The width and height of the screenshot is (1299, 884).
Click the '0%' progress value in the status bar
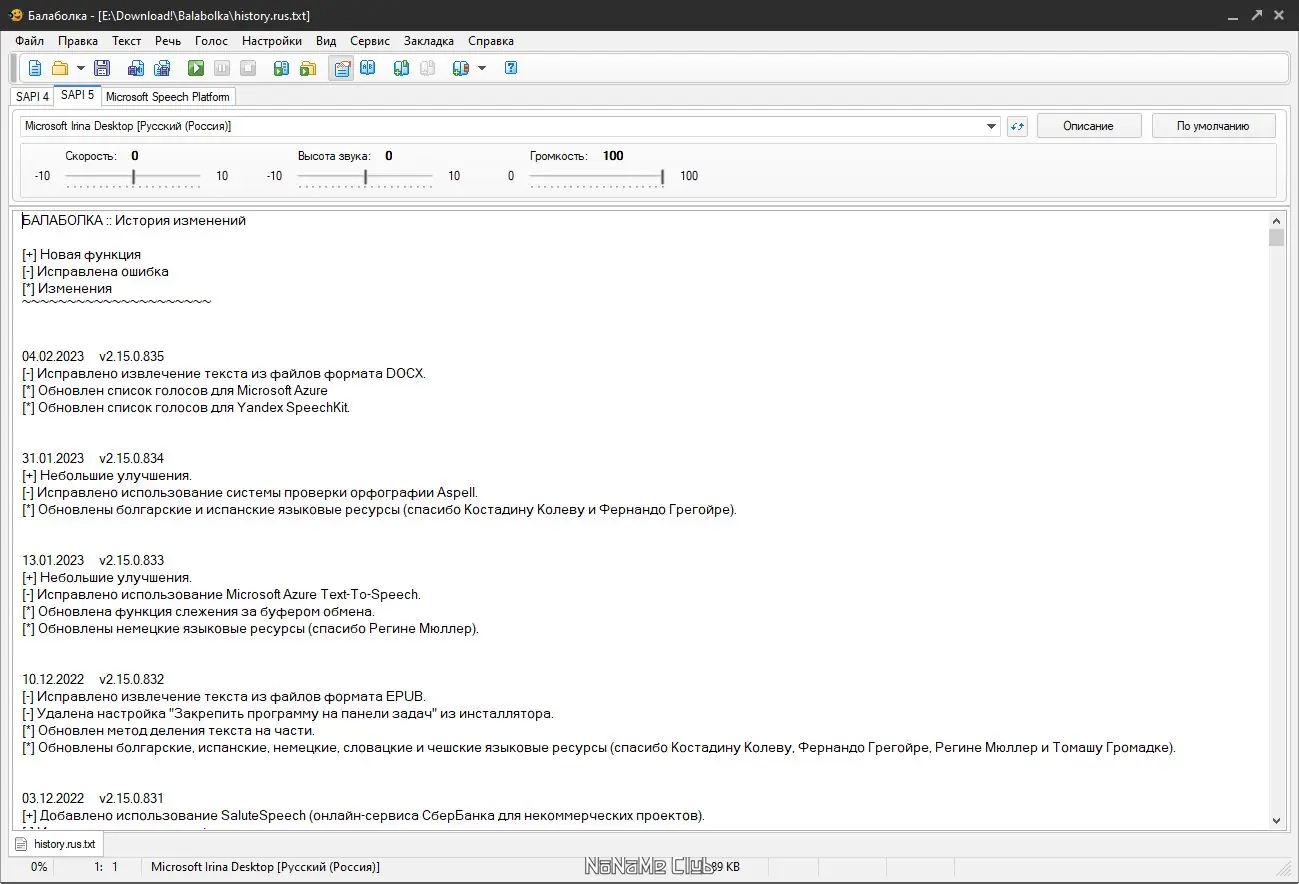[x=39, y=867]
